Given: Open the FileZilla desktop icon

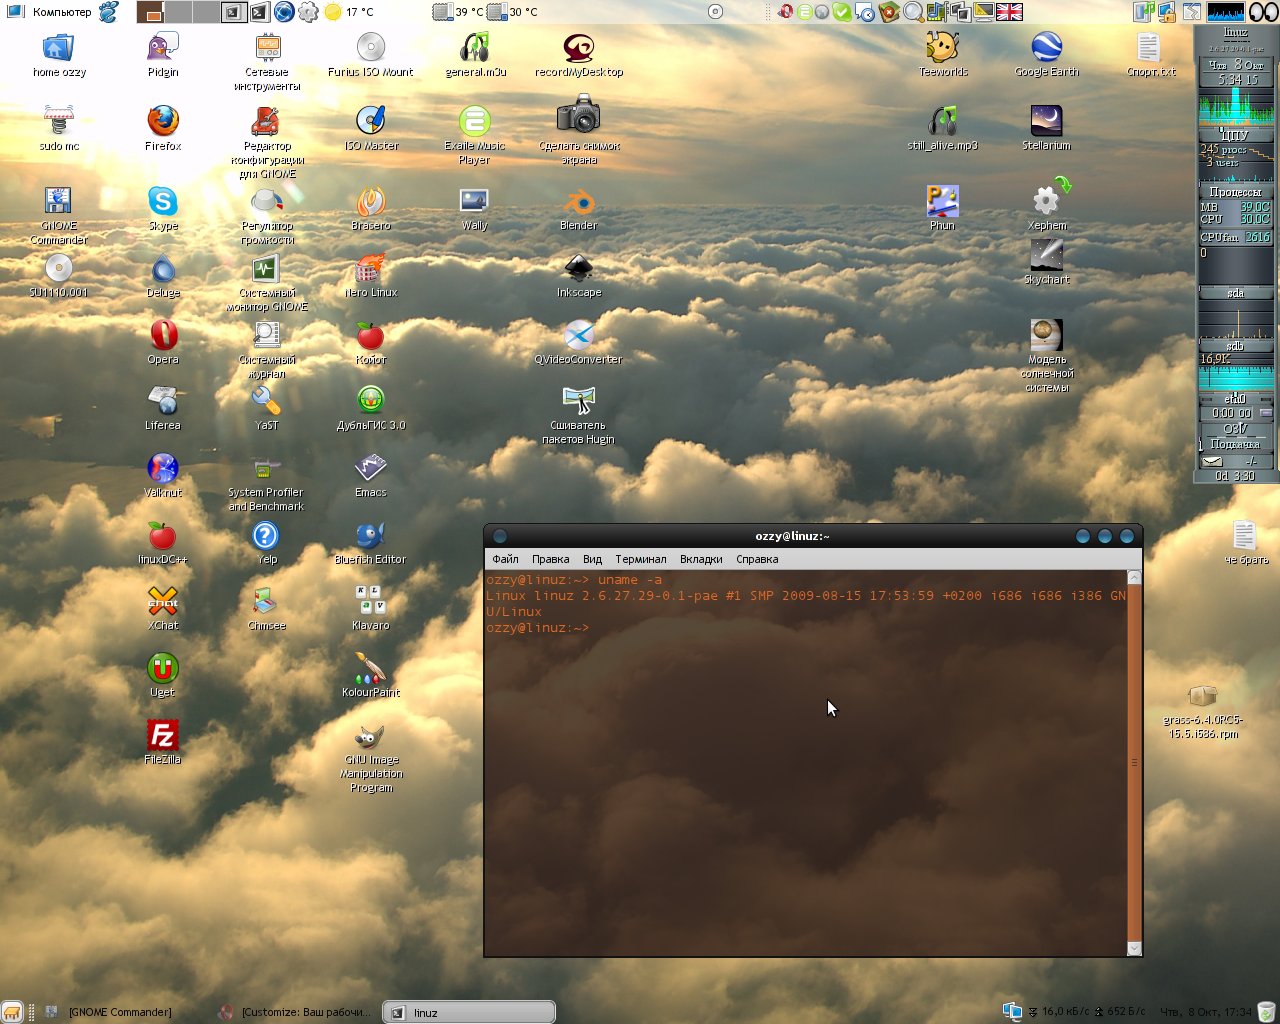Looking at the screenshot, I should coord(162,736).
